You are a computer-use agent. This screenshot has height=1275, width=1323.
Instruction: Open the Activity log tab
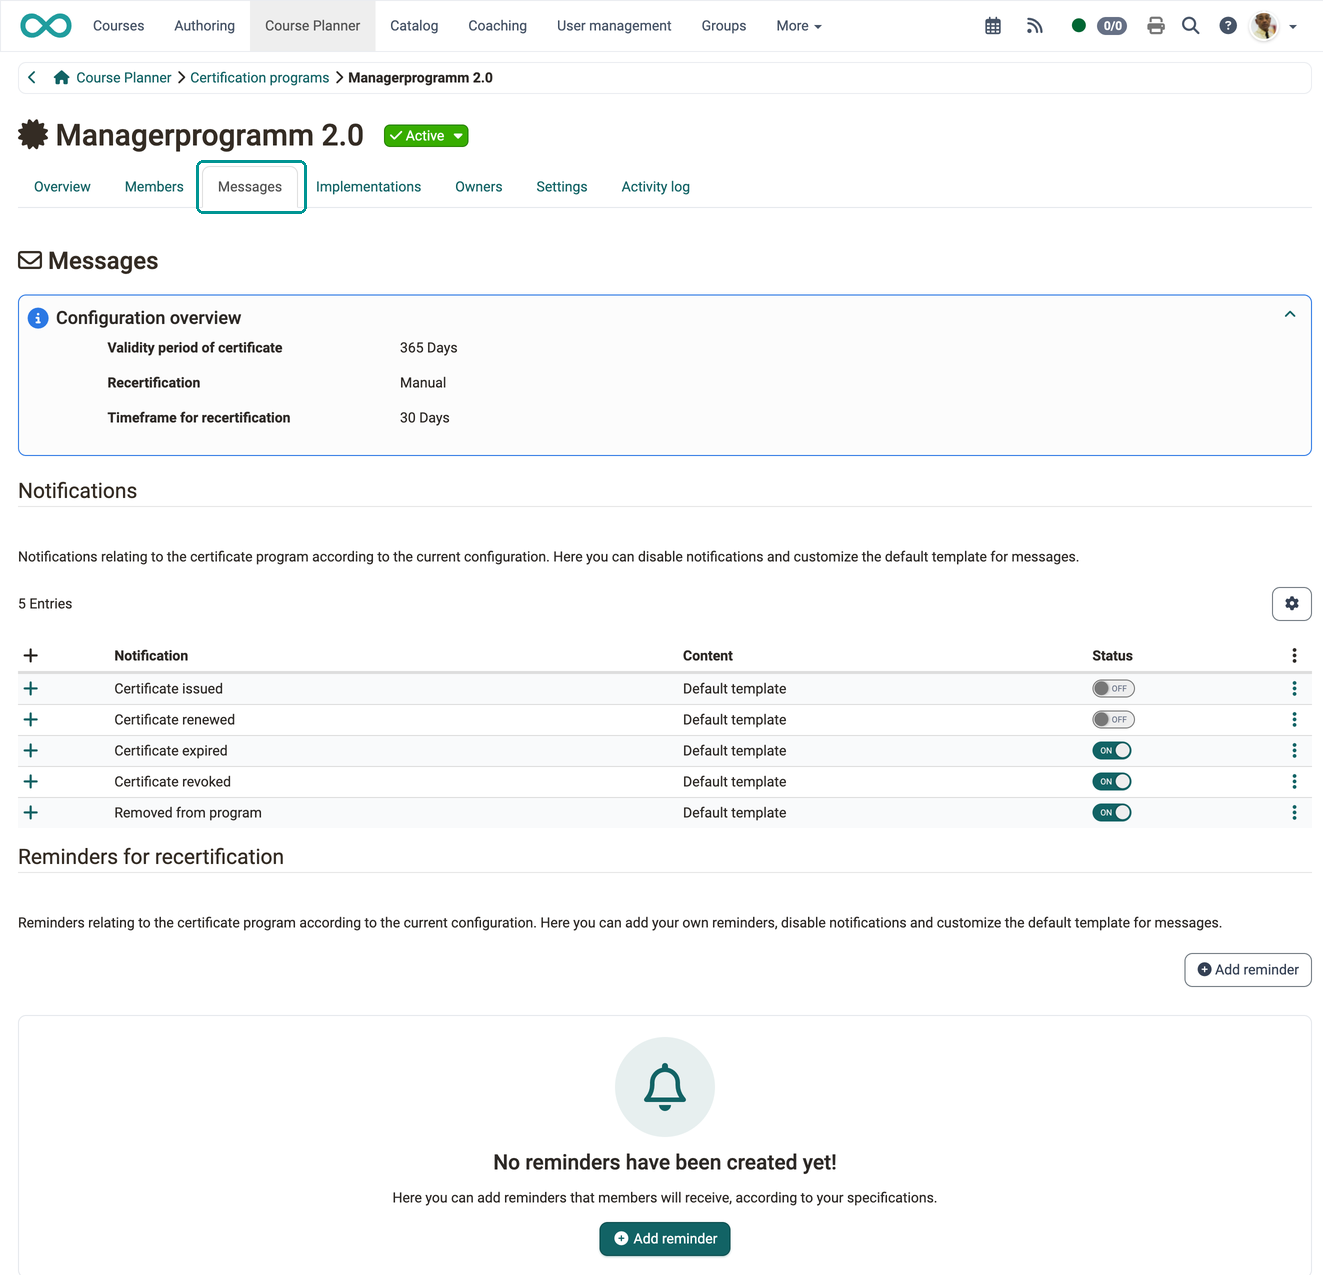pos(656,187)
